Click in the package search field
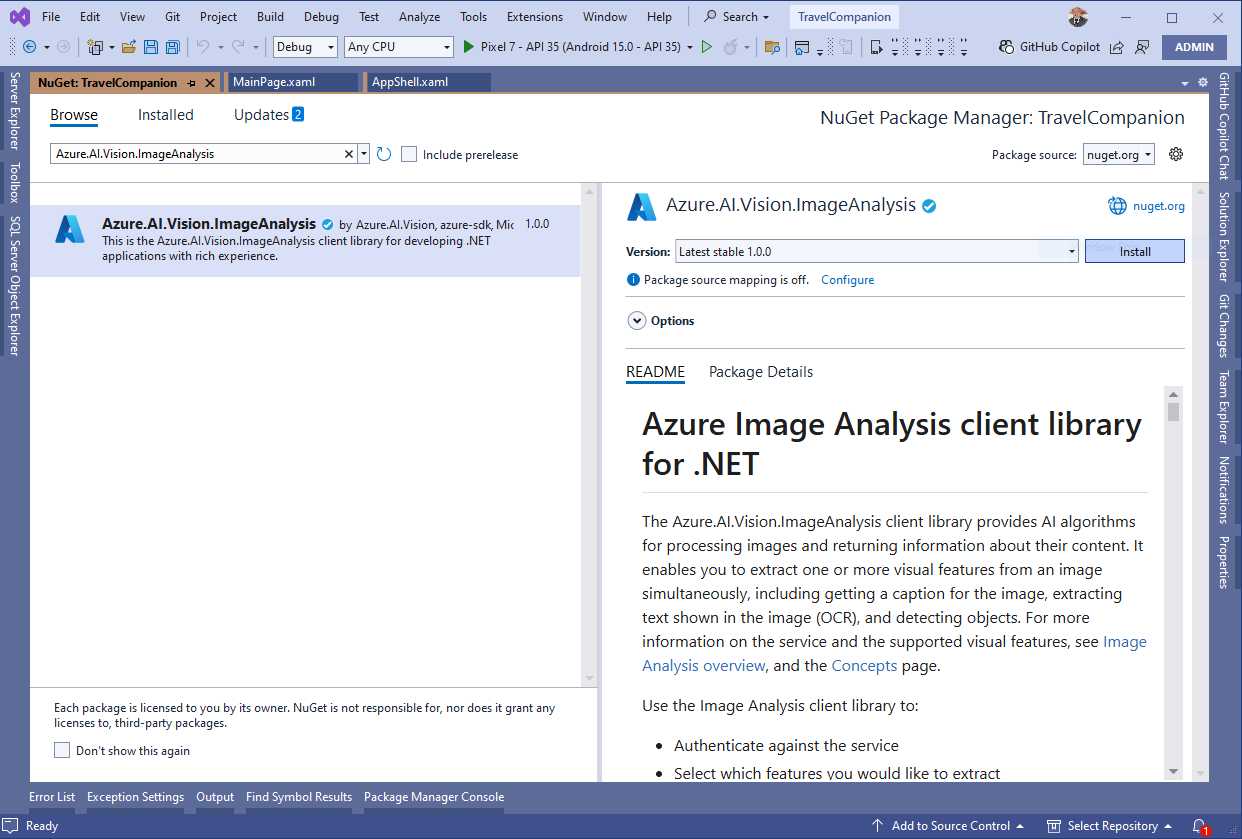This screenshot has width=1242, height=839. coord(197,154)
